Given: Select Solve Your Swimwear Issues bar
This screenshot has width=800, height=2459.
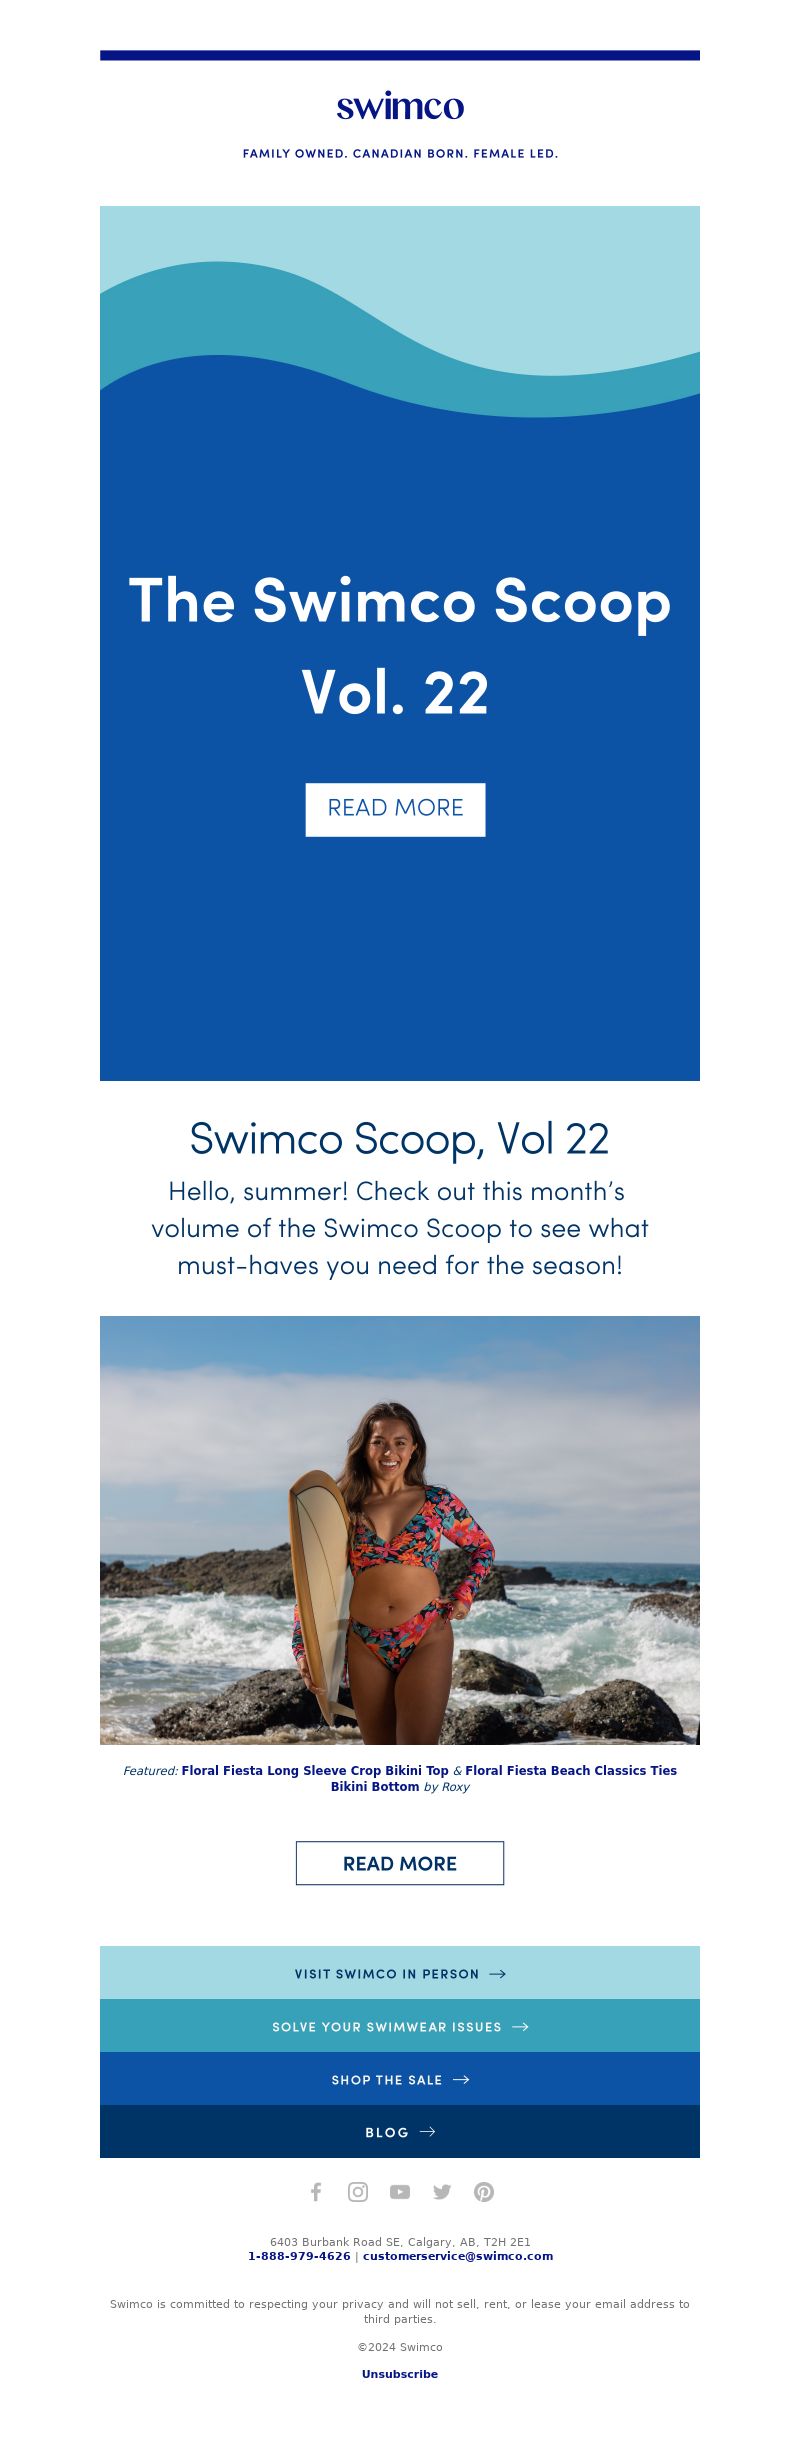Looking at the screenshot, I should (400, 2026).
